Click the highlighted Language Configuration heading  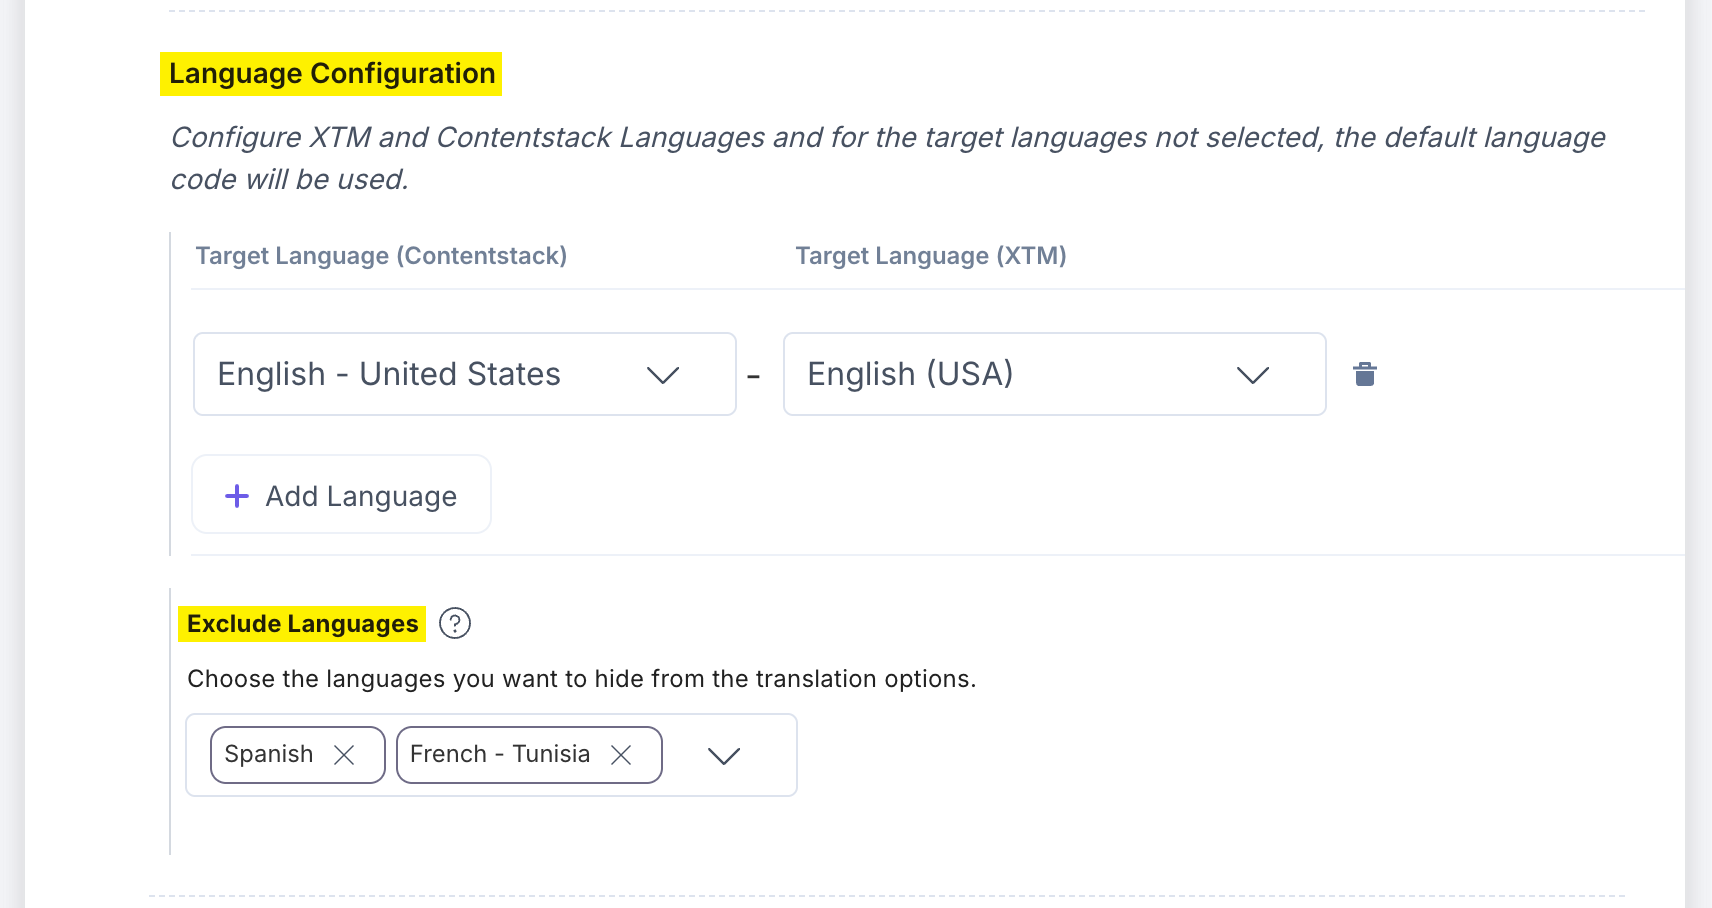[x=331, y=72]
